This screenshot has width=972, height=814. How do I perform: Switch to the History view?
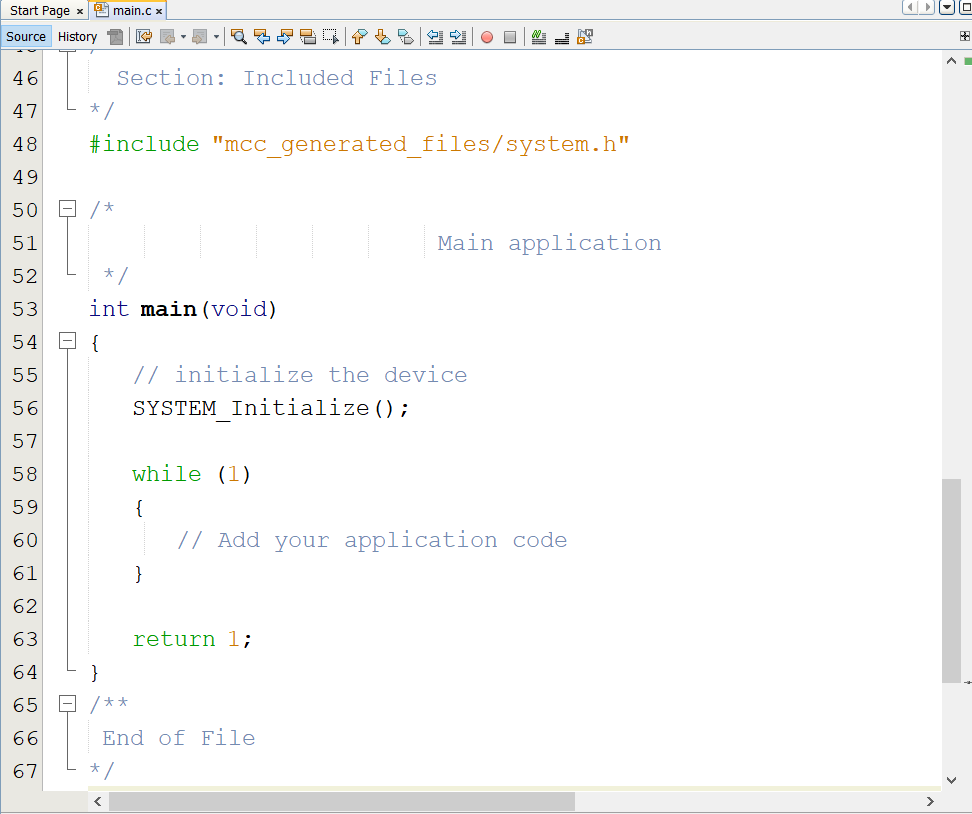(77, 37)
